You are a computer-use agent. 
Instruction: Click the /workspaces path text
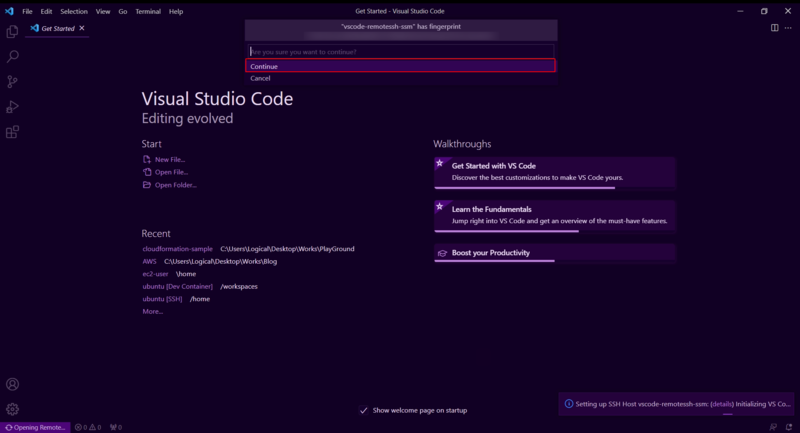239,286
